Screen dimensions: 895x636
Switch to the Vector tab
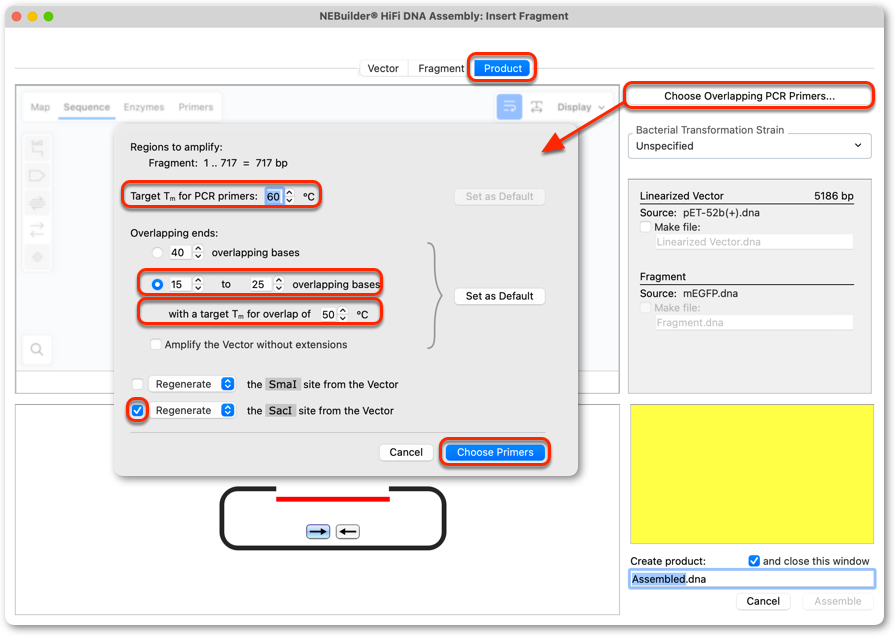pos(383,68)
